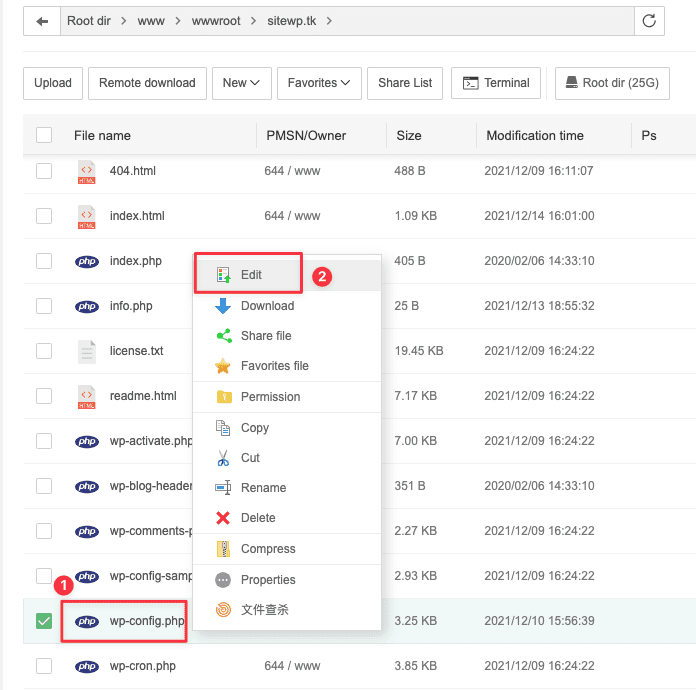Check the index.html checkbox

point(44,216)
